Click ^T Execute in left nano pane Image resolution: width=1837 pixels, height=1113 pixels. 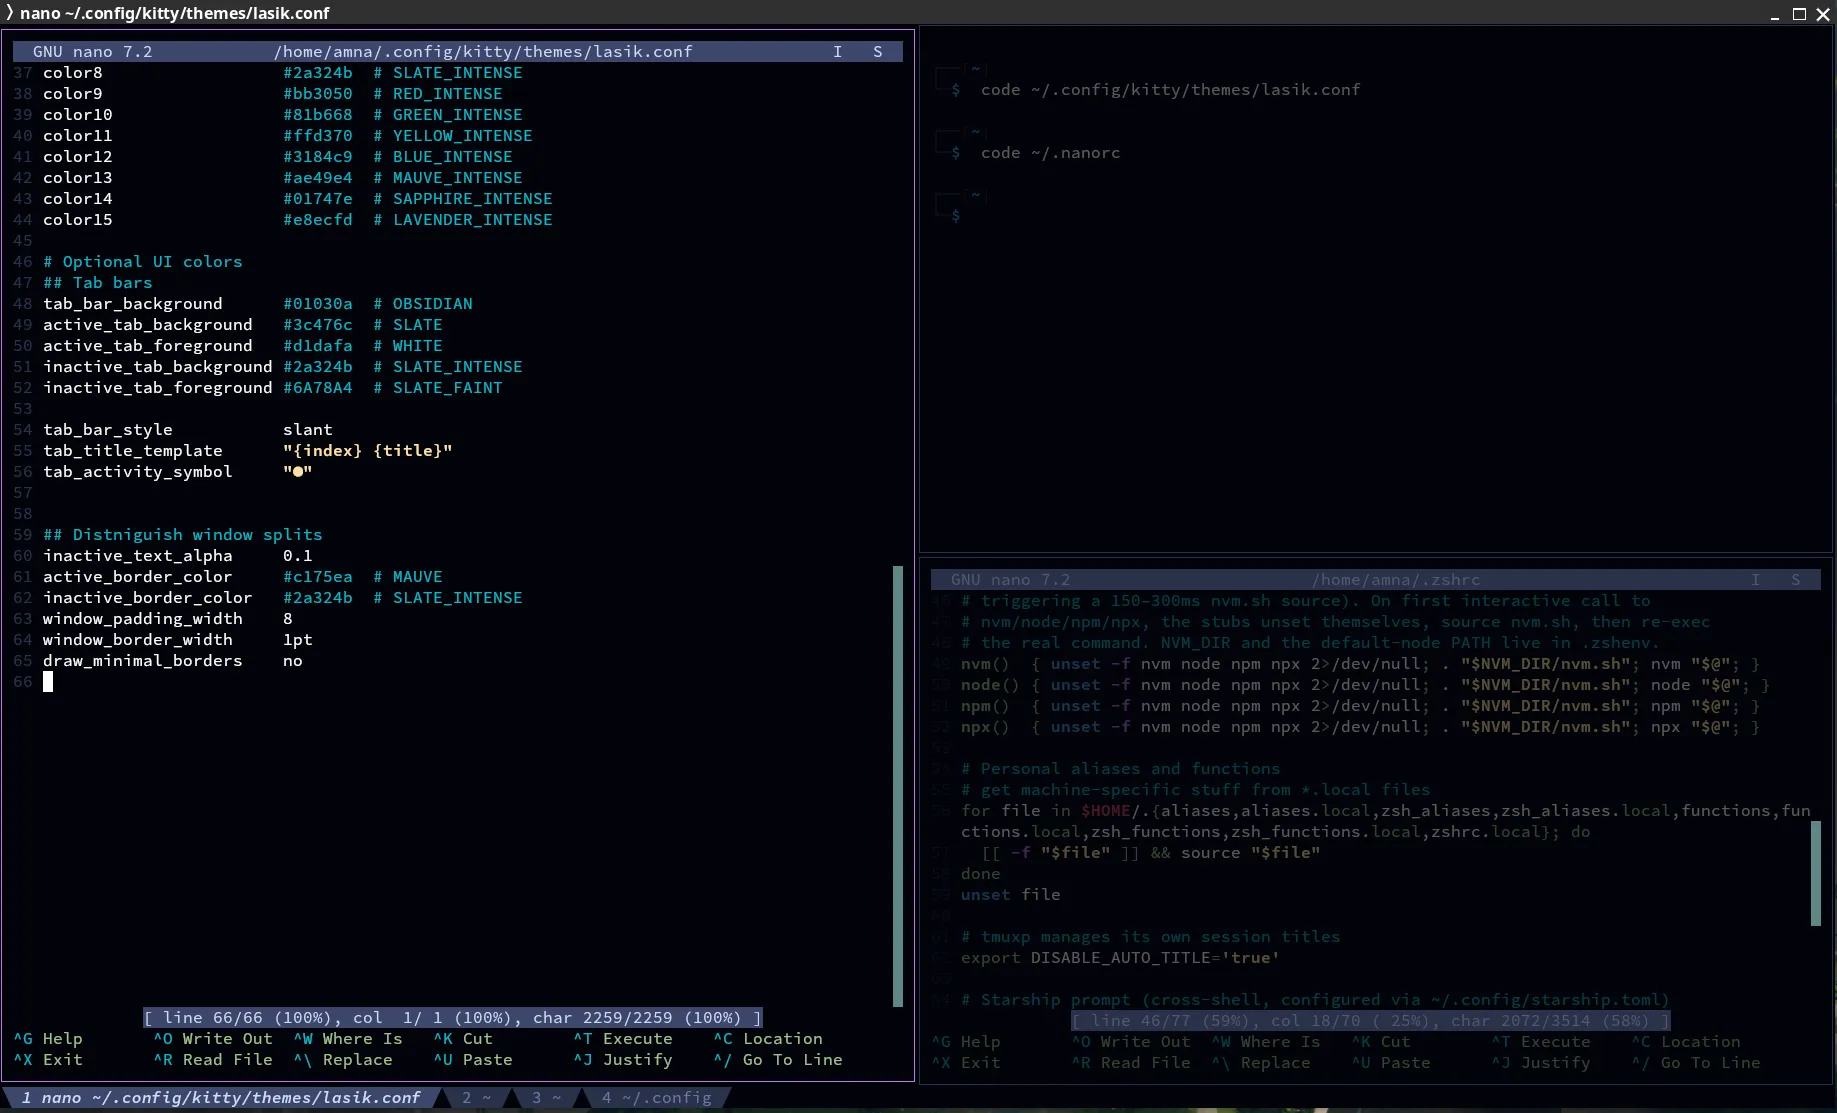(623, 1038)
